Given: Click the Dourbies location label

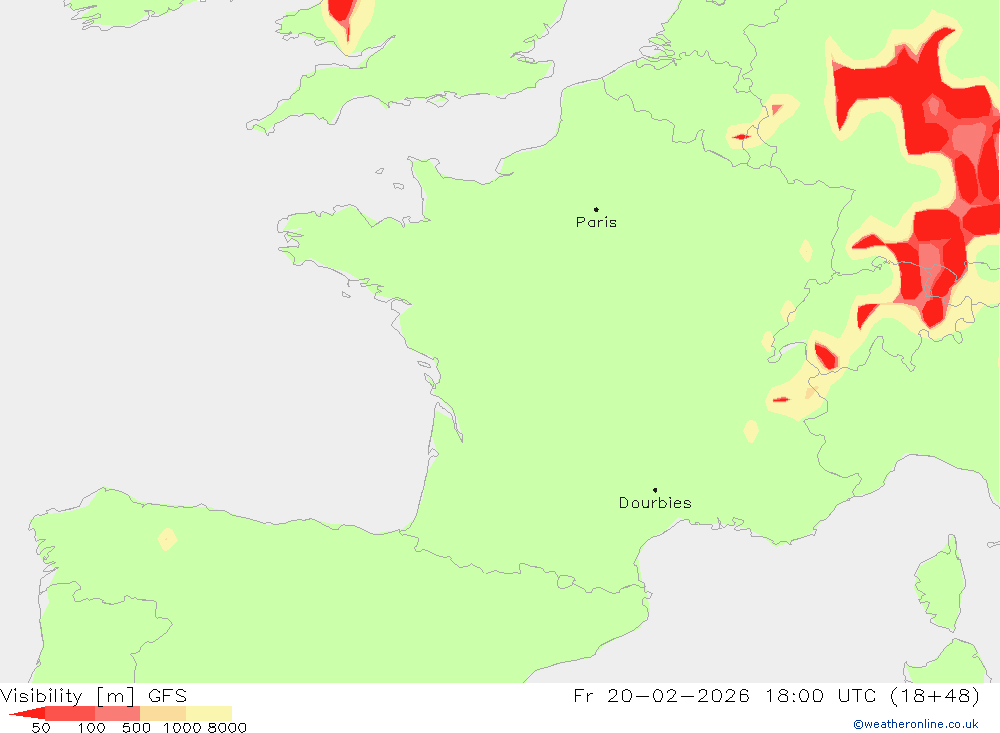Looking at the screenshot, I should 655,503.
